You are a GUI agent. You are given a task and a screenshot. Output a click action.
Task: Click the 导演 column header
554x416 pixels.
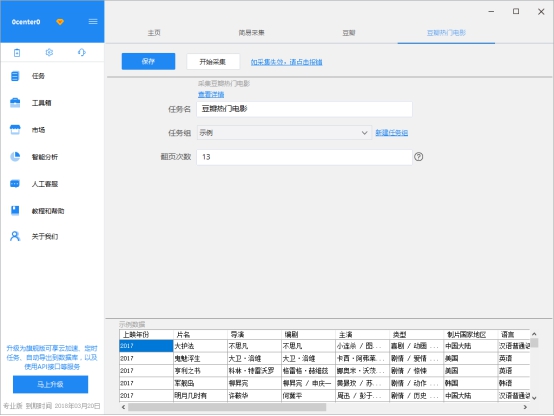coord(254,334)
